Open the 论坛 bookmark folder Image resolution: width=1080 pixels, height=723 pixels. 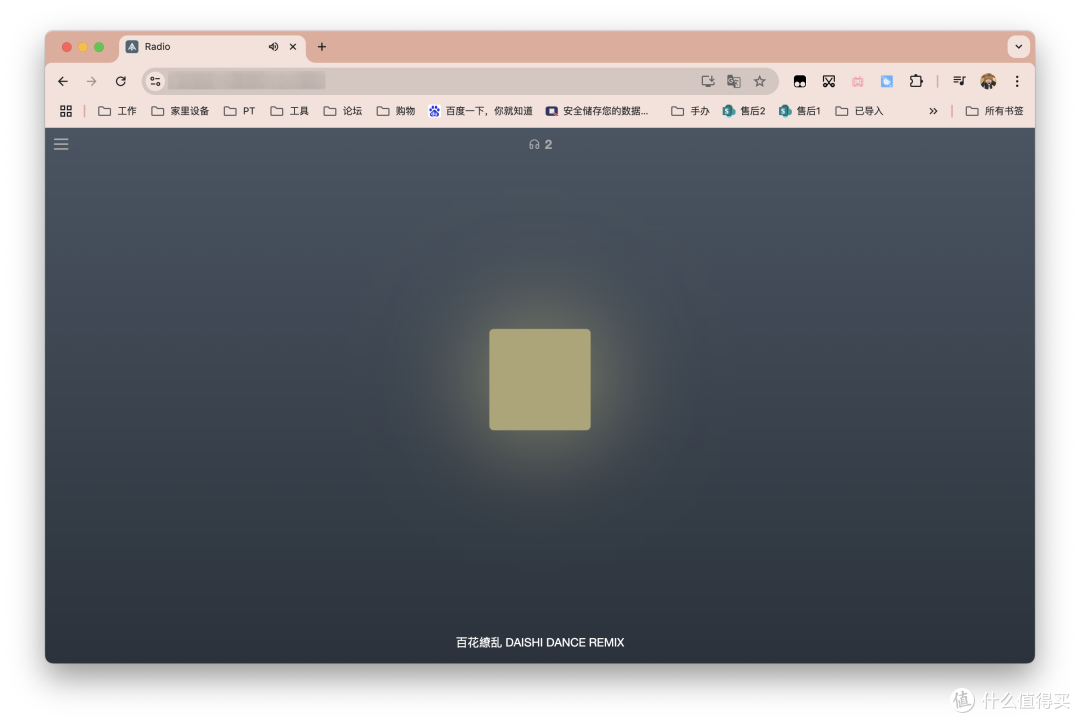tap(342, 111)
